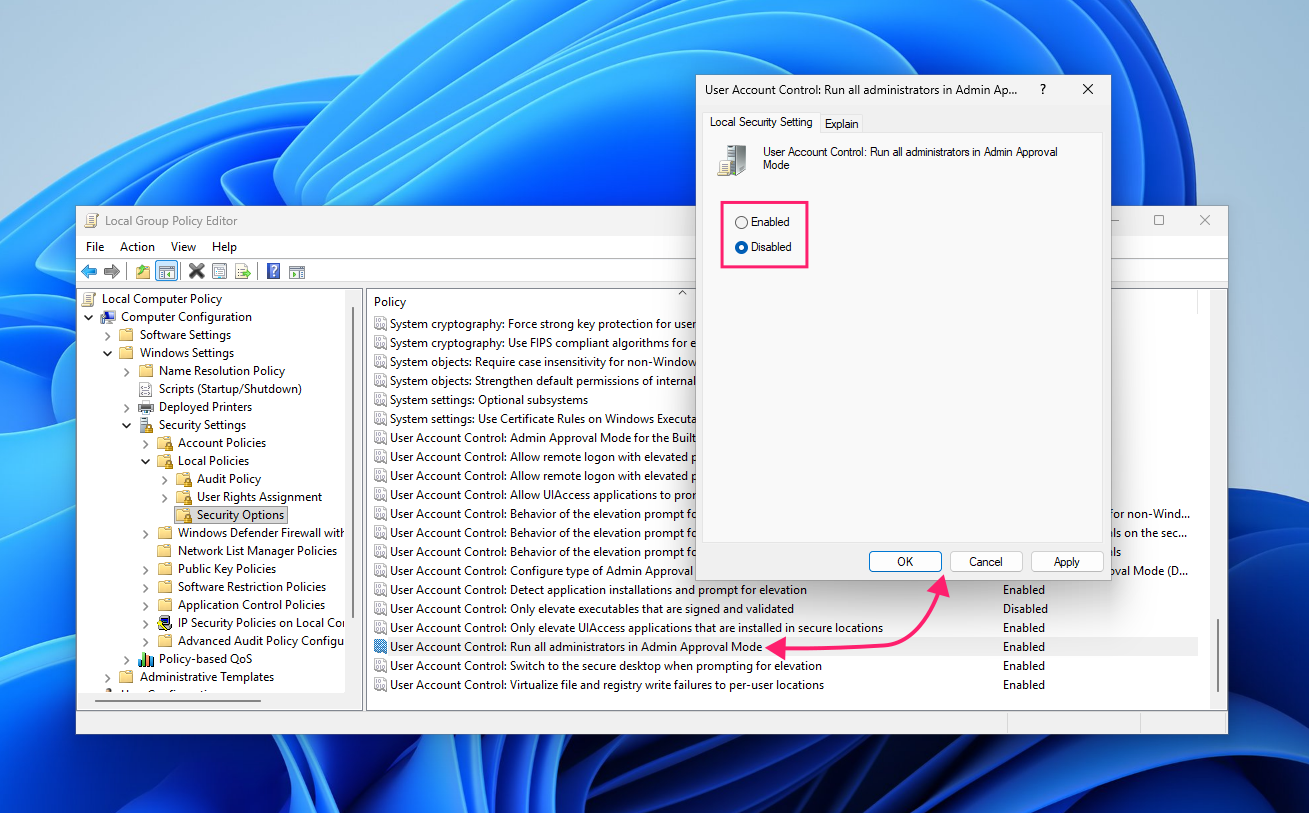
Task: Click the blue Back arrow in toolbar
Action: [89, 271]
